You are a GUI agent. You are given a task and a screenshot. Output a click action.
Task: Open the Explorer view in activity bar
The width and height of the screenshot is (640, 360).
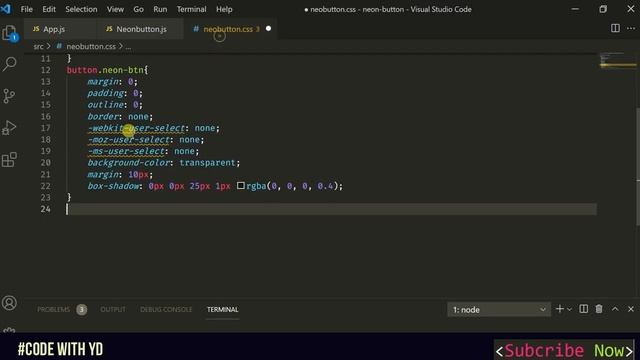tap(10, 33)
